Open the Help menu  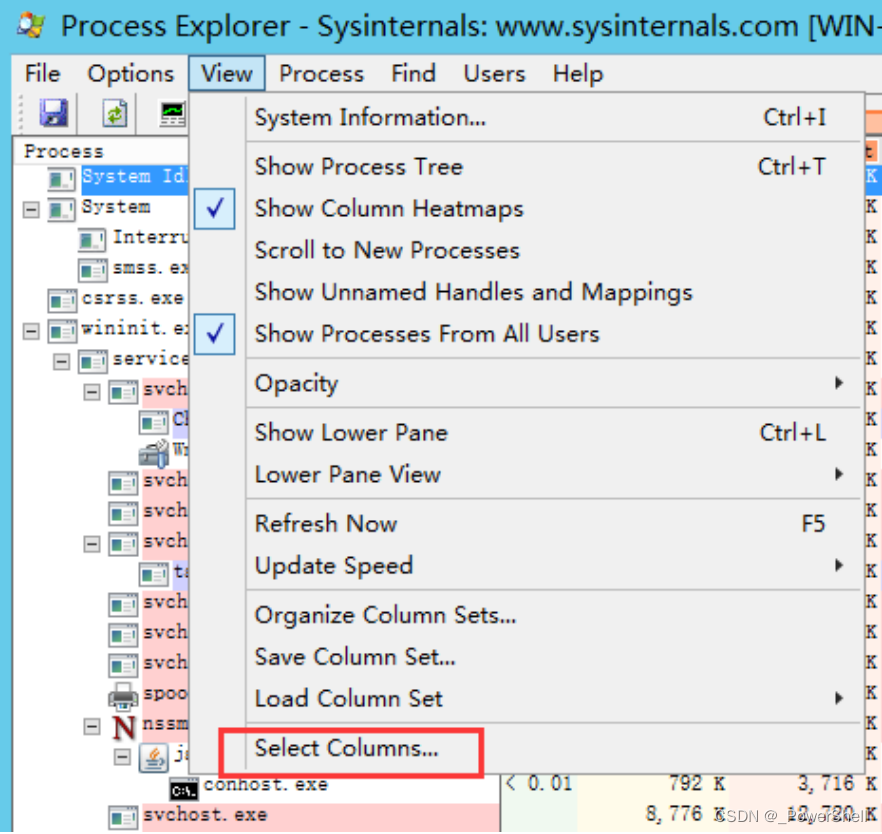pos(578,74)
